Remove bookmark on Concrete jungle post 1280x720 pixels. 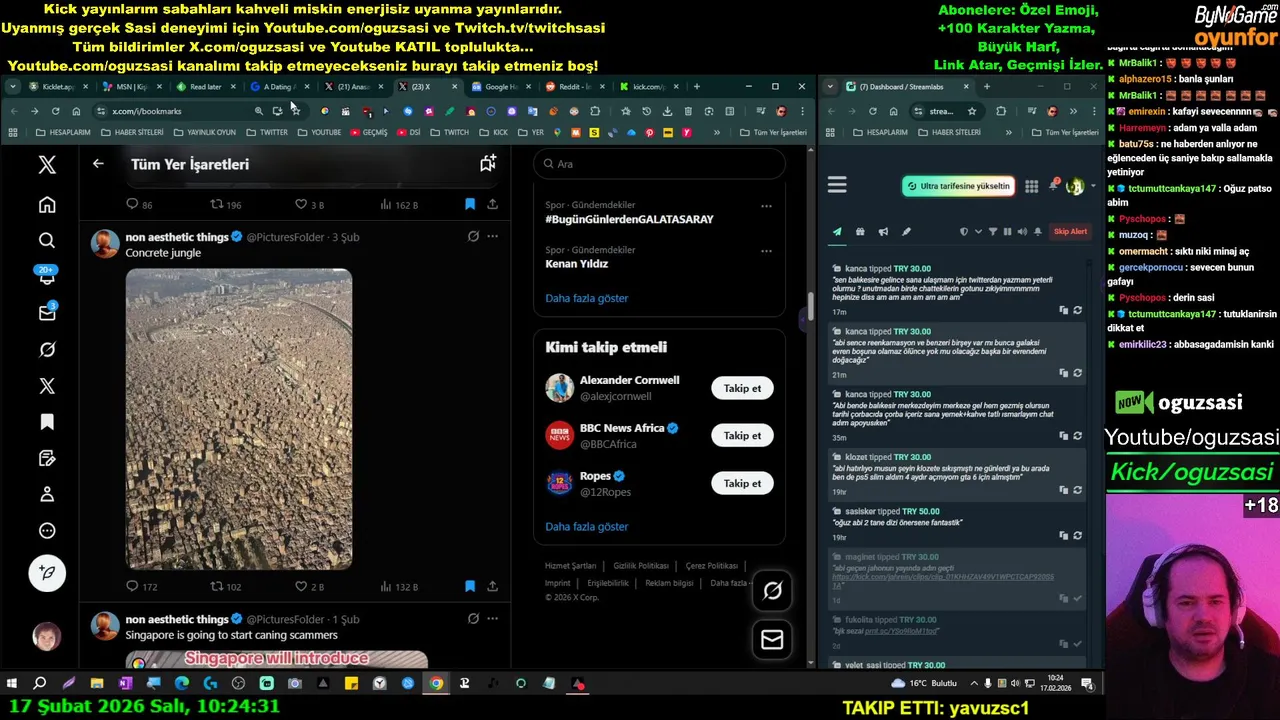click(470, 587)
